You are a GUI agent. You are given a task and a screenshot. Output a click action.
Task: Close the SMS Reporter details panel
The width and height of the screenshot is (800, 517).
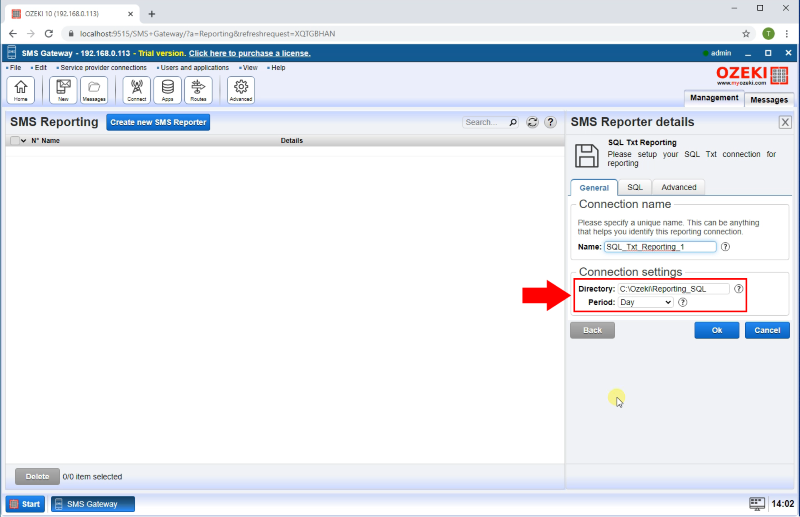tap(785, 122)
